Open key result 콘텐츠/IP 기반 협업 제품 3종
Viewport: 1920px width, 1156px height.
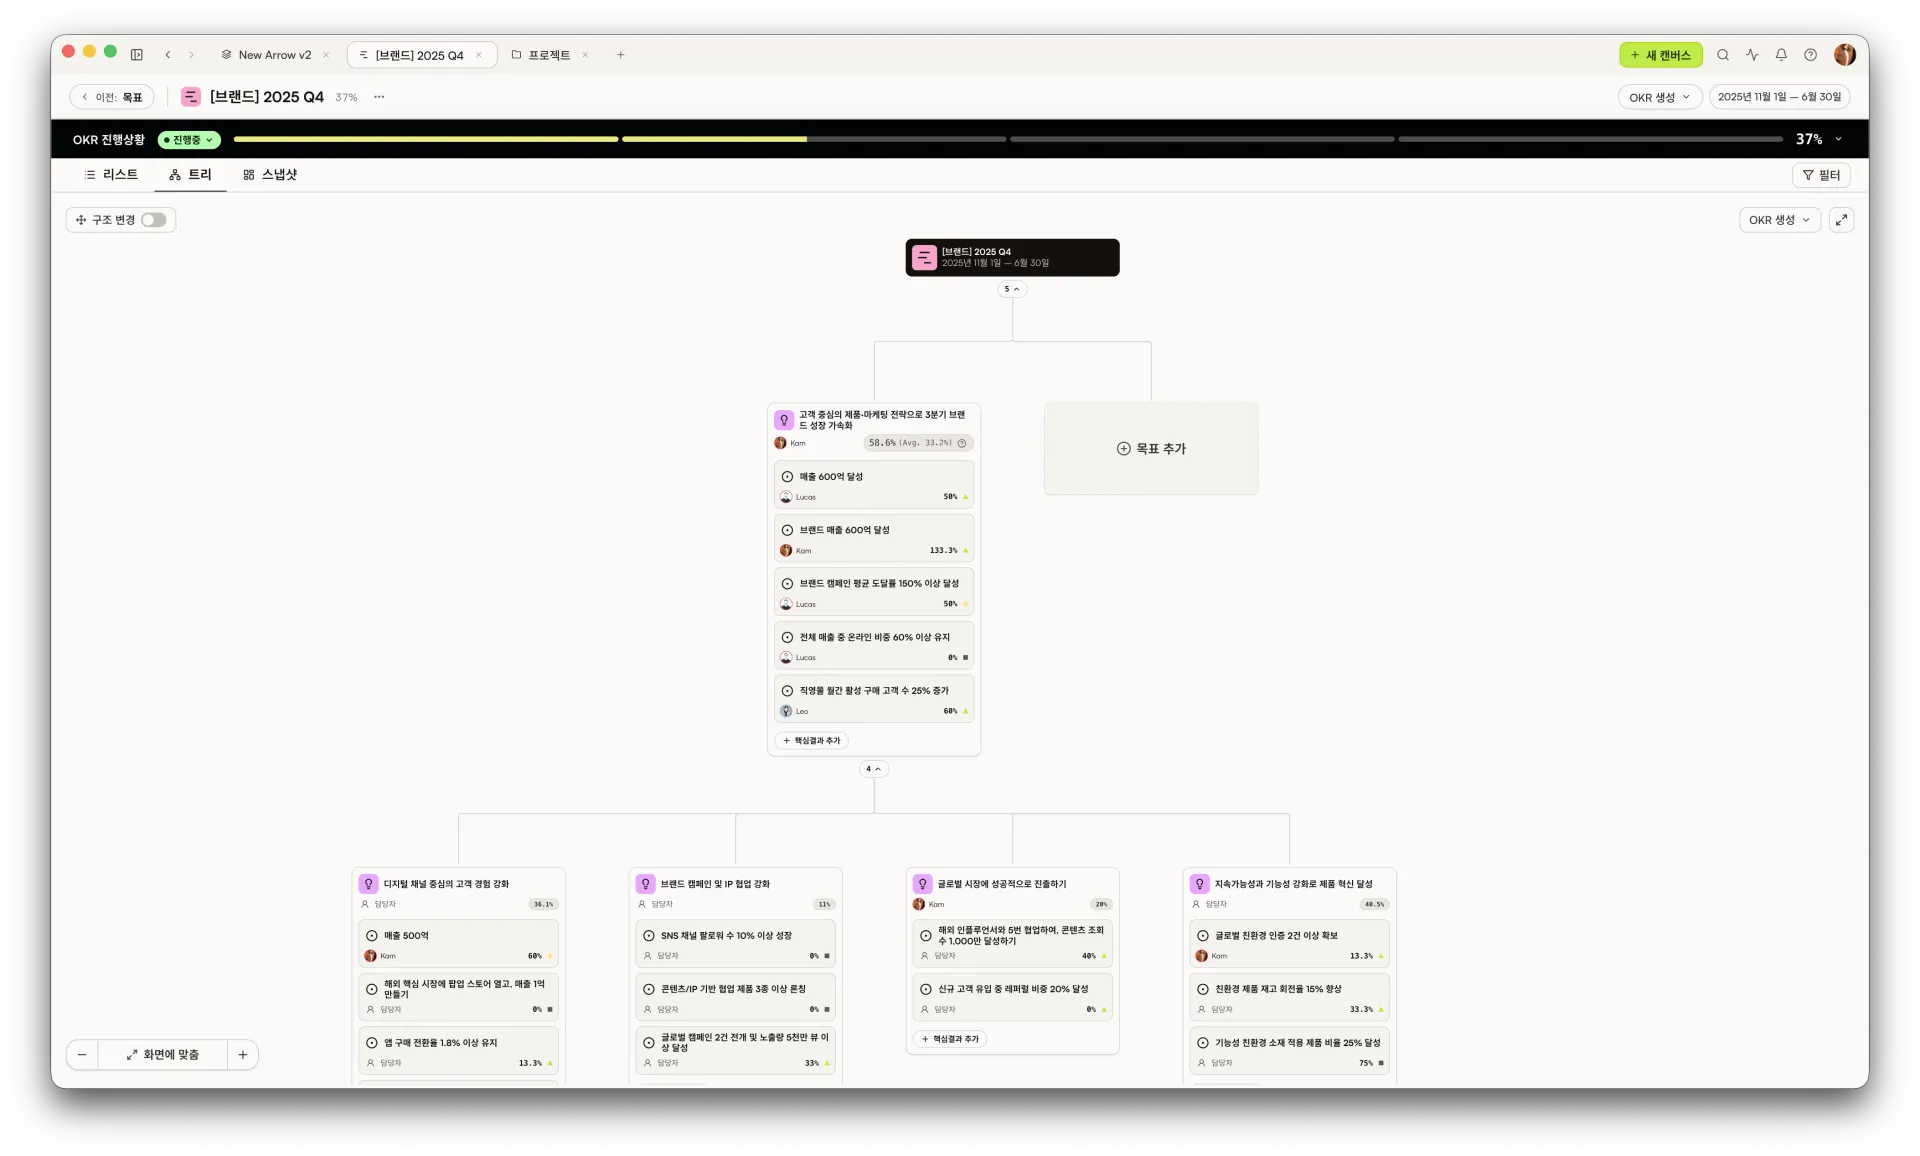point(735,998)
